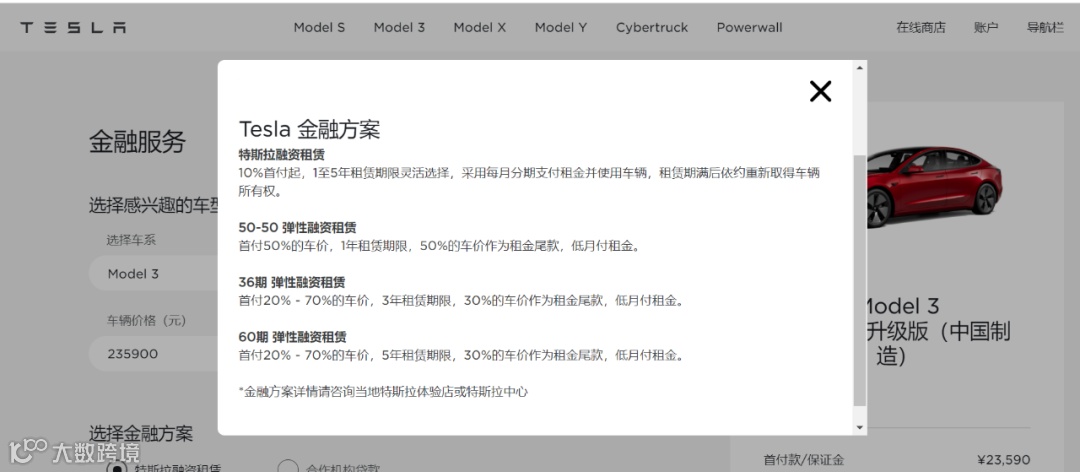This screenshot has width=1080, height=472.
Task: Click the 首付50%的车价 description line
Action: pyautogui.click(x=439, y=246)
